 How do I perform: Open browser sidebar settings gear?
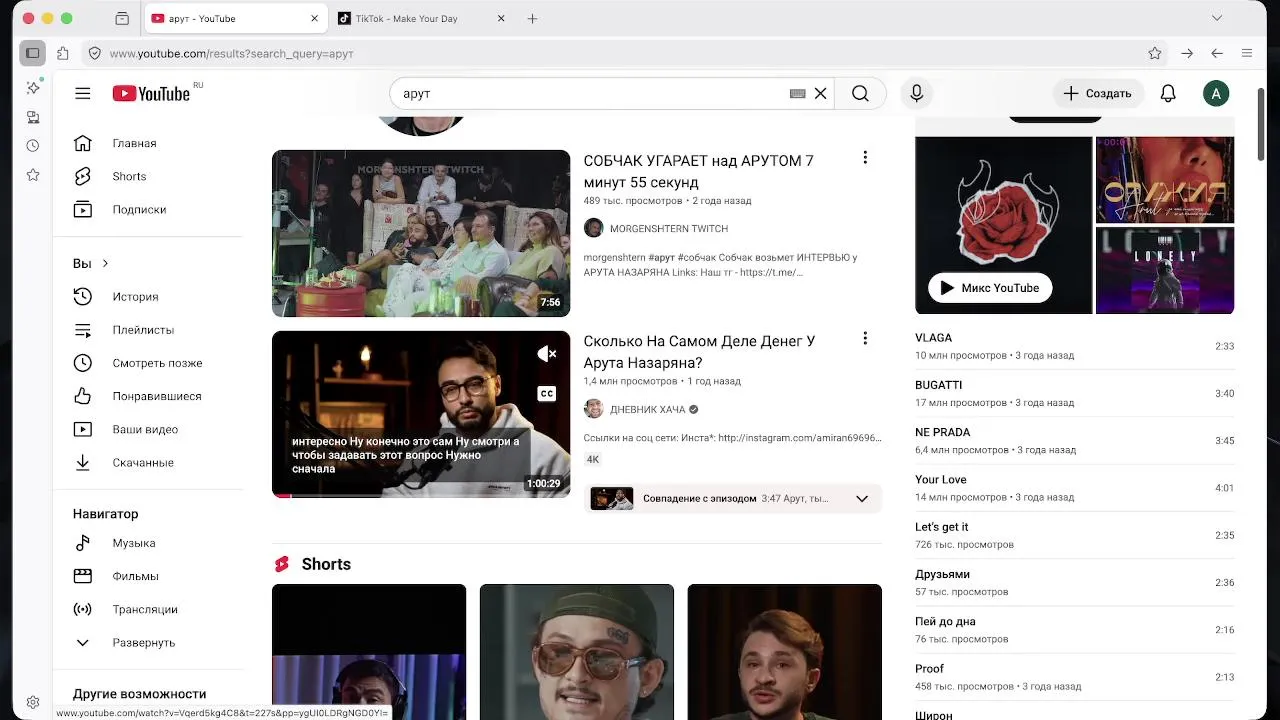pyautogui.click(x=33, y=702)
